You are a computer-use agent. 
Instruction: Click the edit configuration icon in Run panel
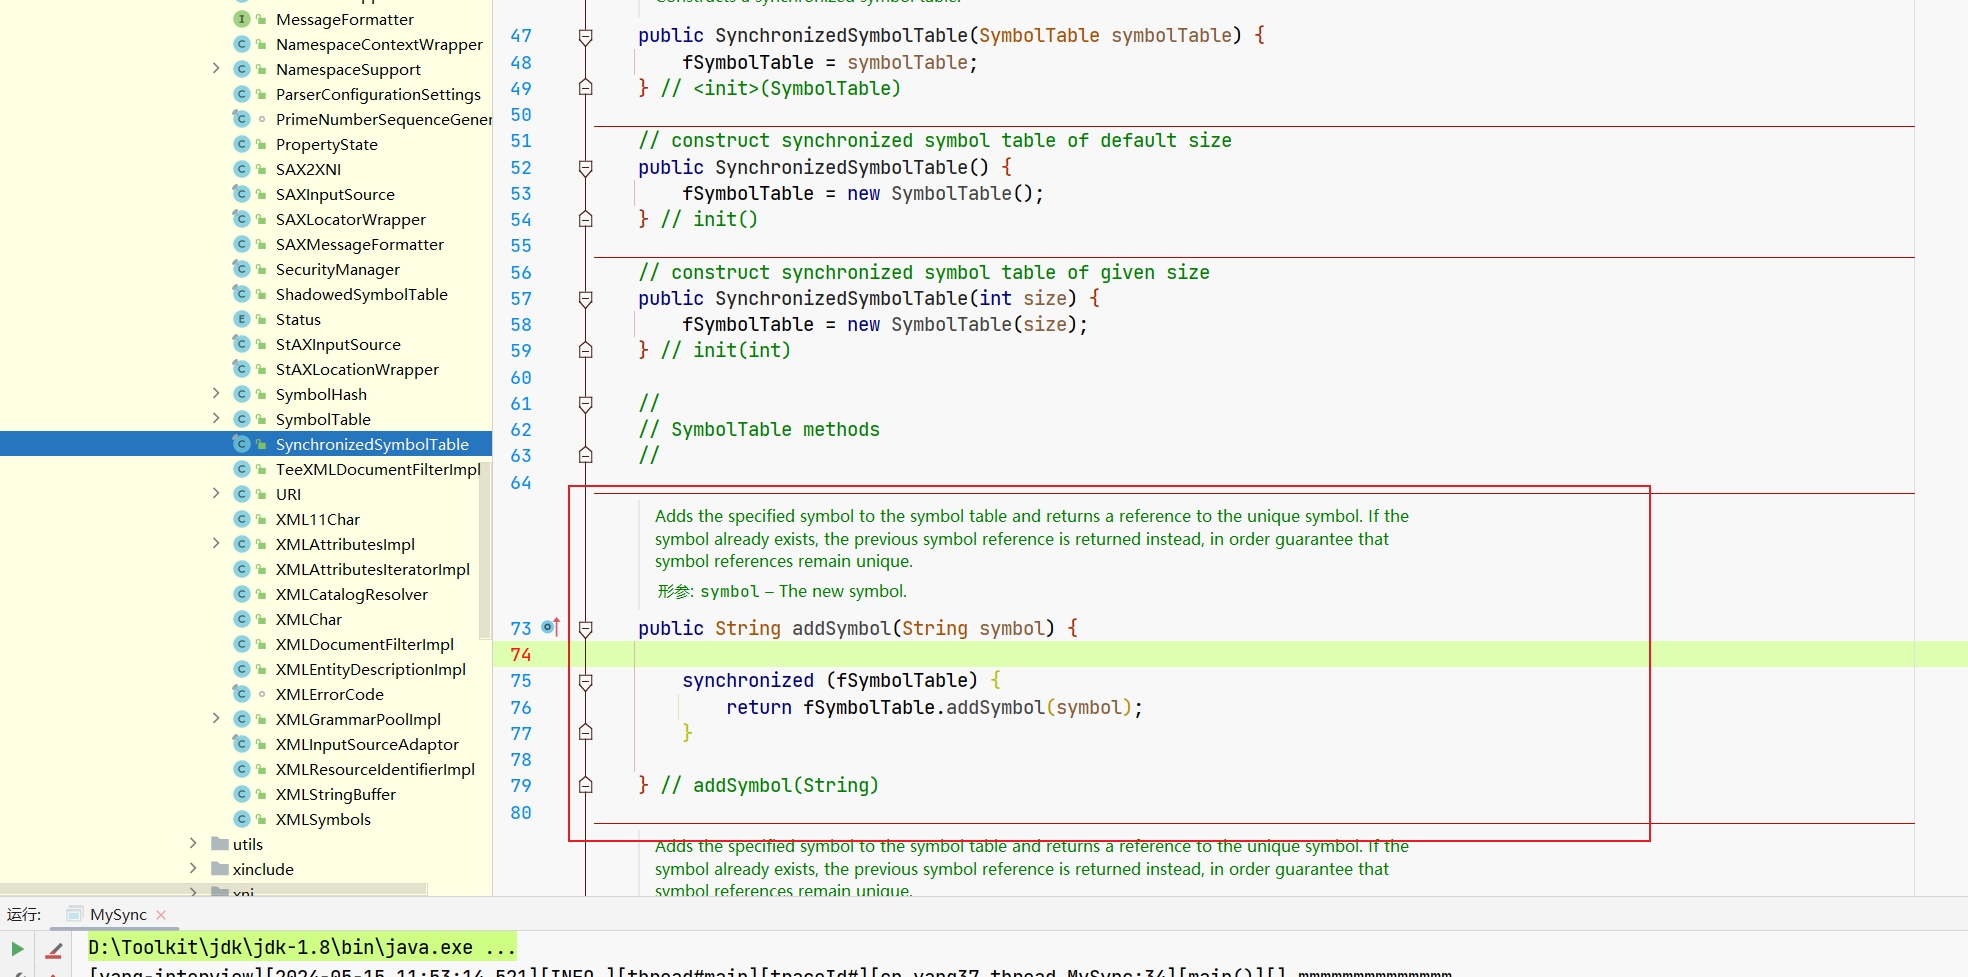click(54, 950)
